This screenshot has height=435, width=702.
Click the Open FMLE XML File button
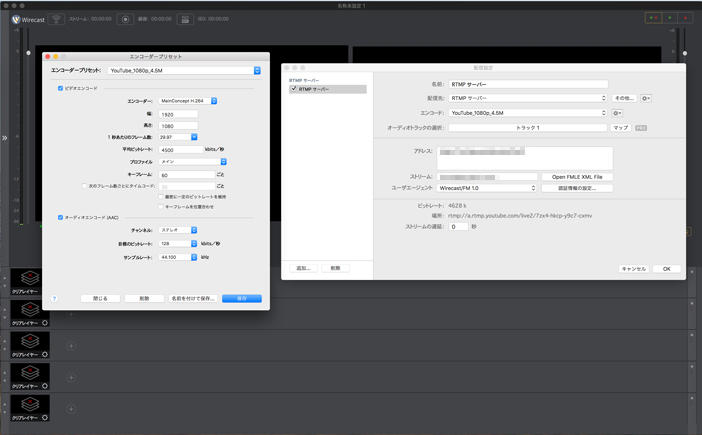coord(577,177)
